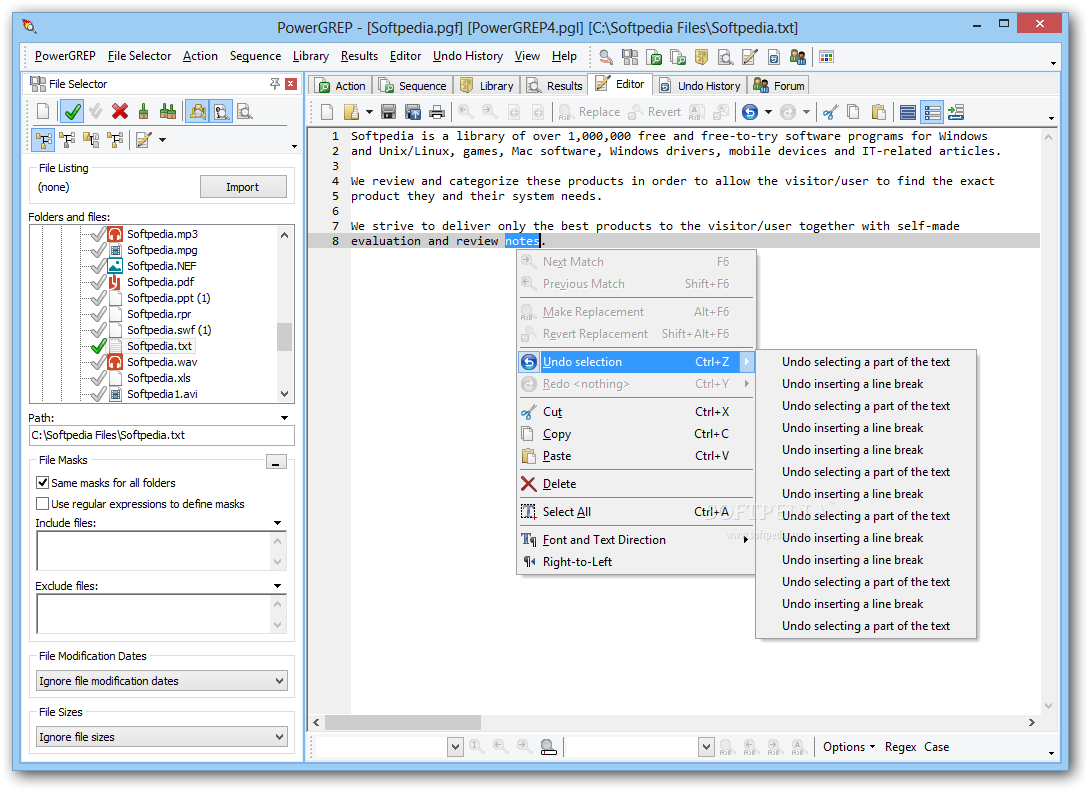The image size is (1089, 791).
Task: Toggle the check mark beside Softpedia.wav
Action: click(98, 362)
